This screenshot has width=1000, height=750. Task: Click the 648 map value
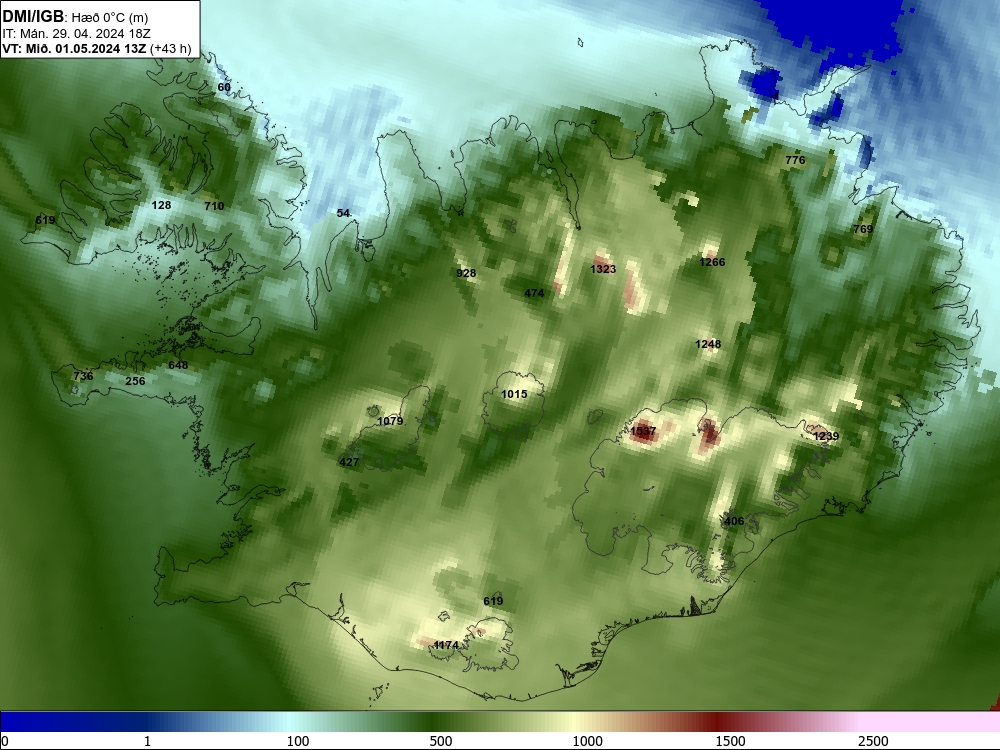point(178,365)
